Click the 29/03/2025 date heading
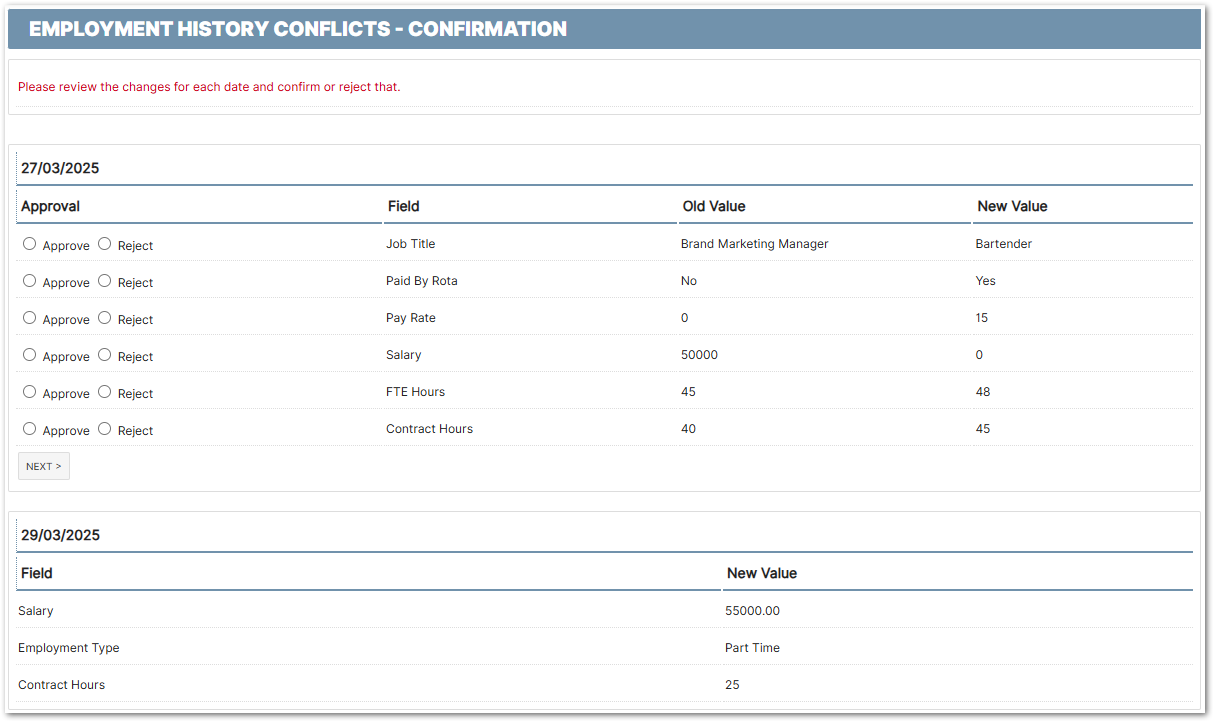This screenshot has width=1214, height=722. [60, 535]
